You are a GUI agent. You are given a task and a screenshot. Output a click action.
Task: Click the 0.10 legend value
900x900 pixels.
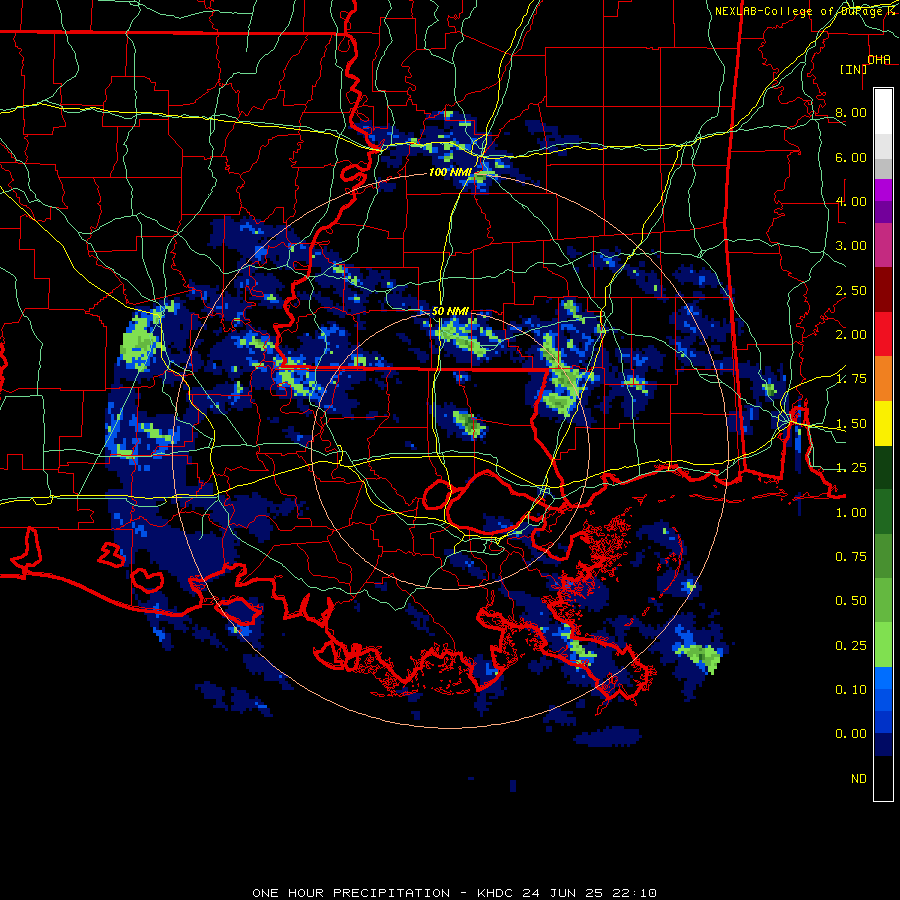(x=851, y=690)
